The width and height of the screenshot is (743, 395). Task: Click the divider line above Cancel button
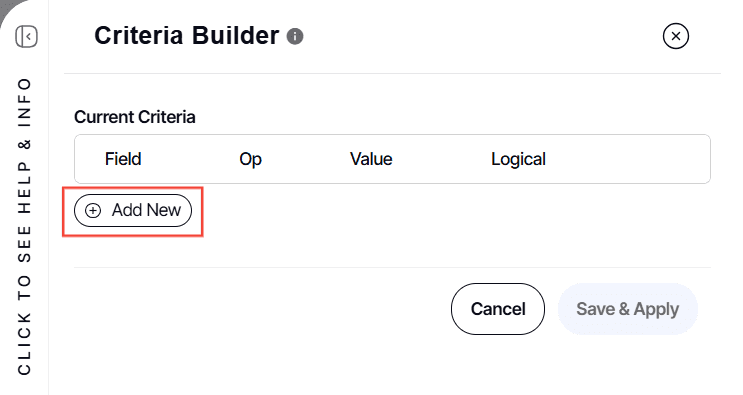[392, 268]
